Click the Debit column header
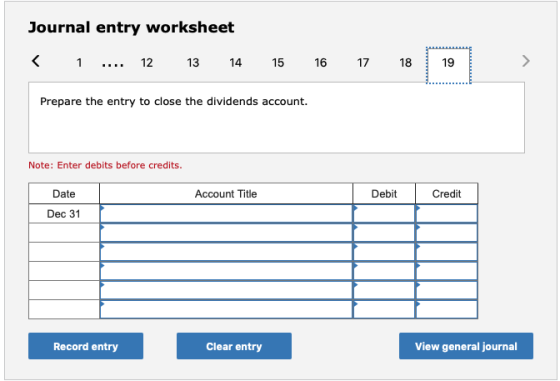 [384, 194]
